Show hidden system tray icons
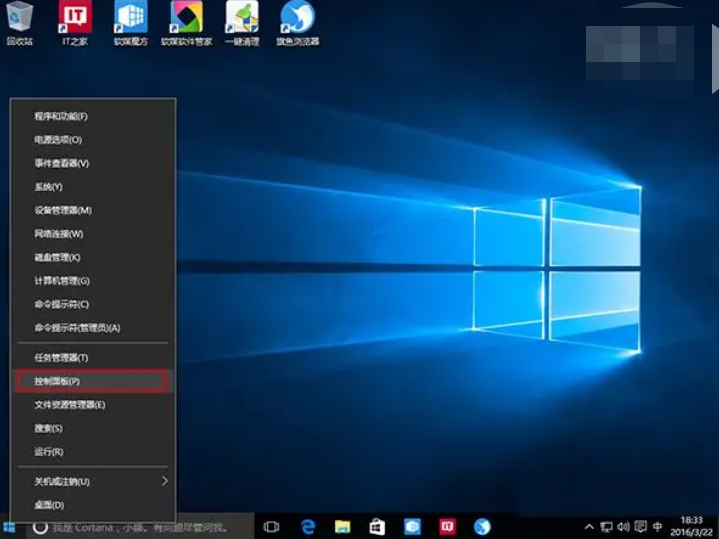719x539 pixels. click(x=591, y=526)
